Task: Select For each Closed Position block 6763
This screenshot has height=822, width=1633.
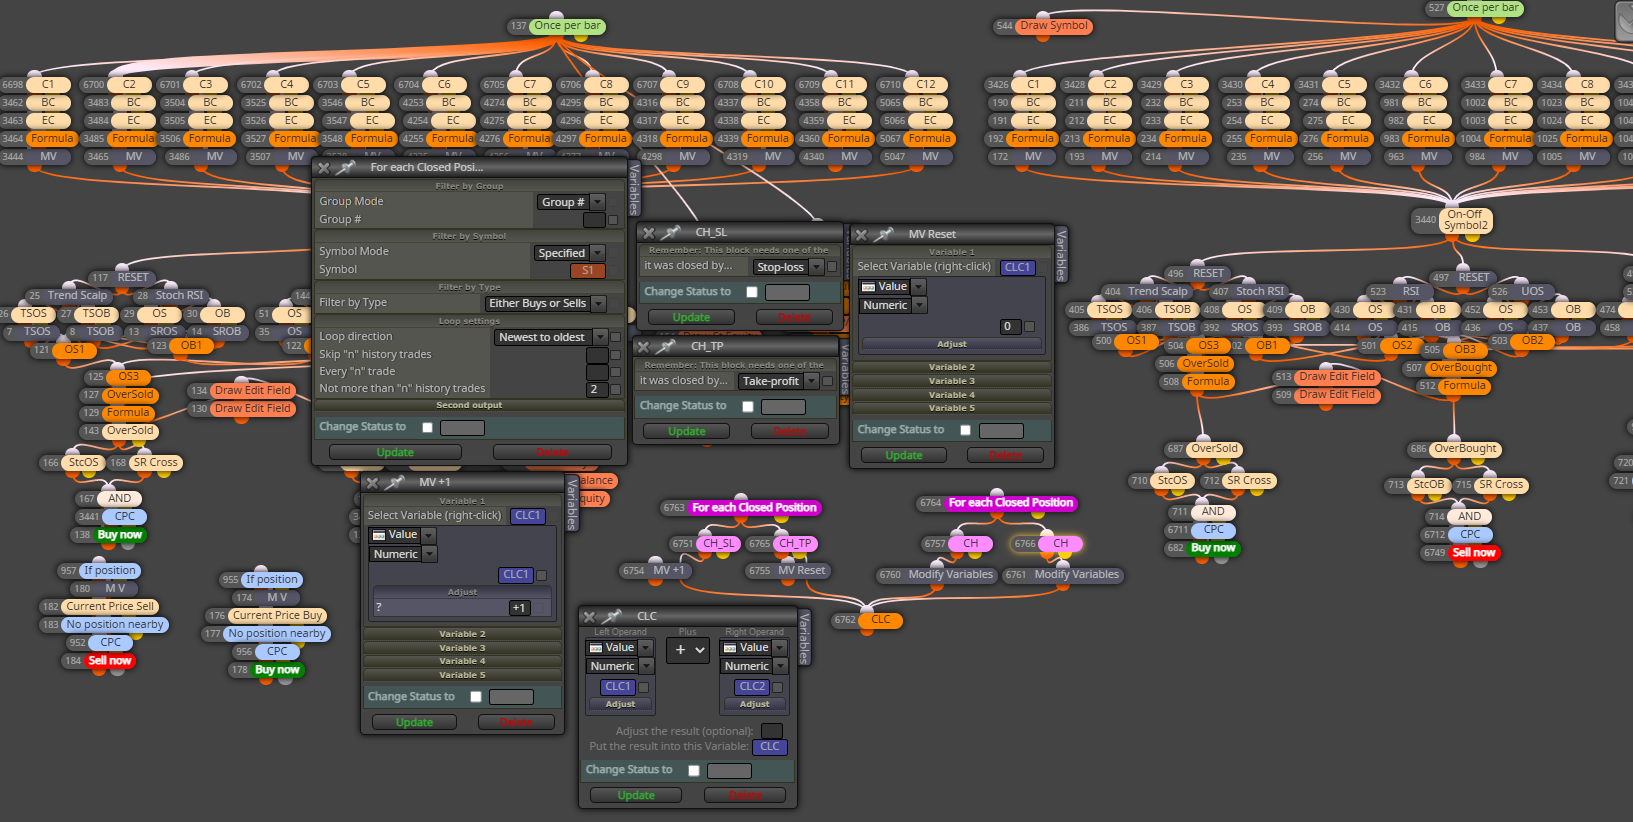Action: point(754,508)
